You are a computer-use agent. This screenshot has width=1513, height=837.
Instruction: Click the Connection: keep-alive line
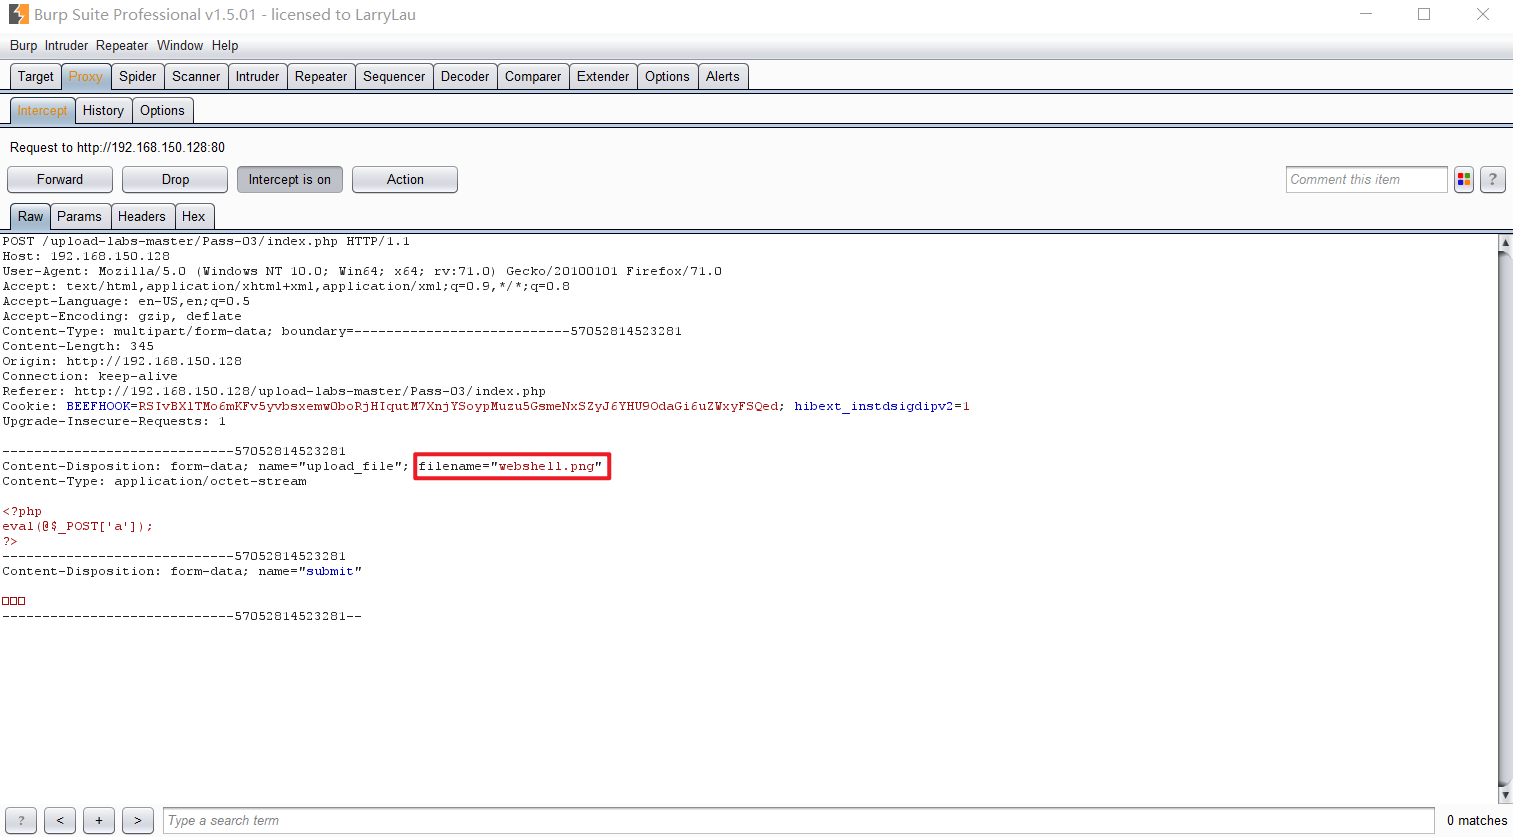click(x=90, y=376)
